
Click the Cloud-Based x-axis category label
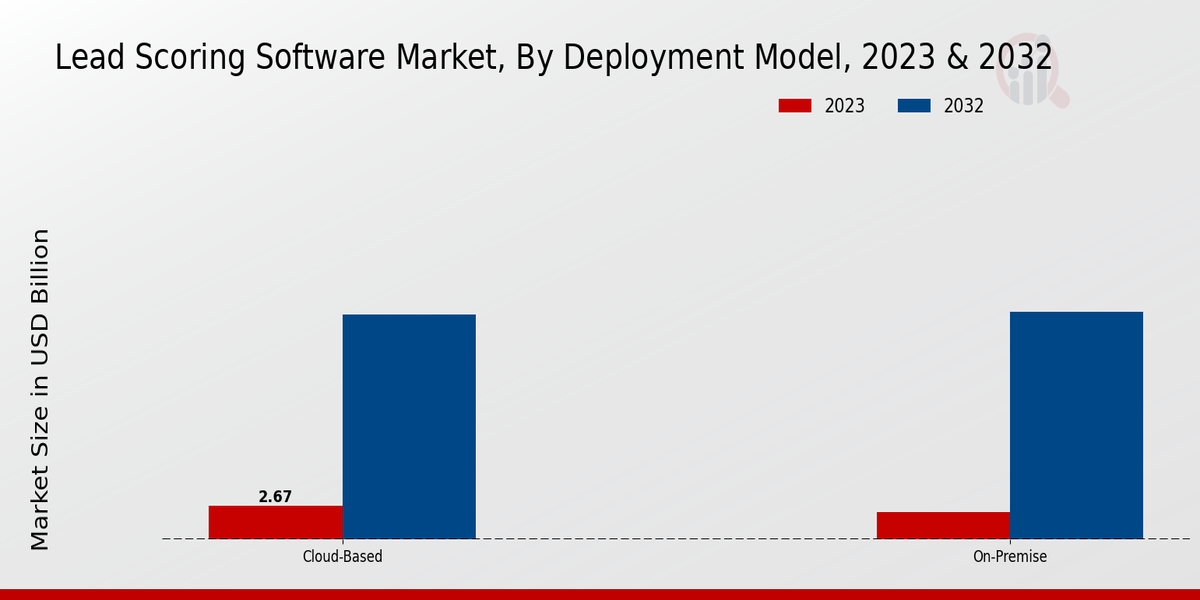[x=342, y=557]
